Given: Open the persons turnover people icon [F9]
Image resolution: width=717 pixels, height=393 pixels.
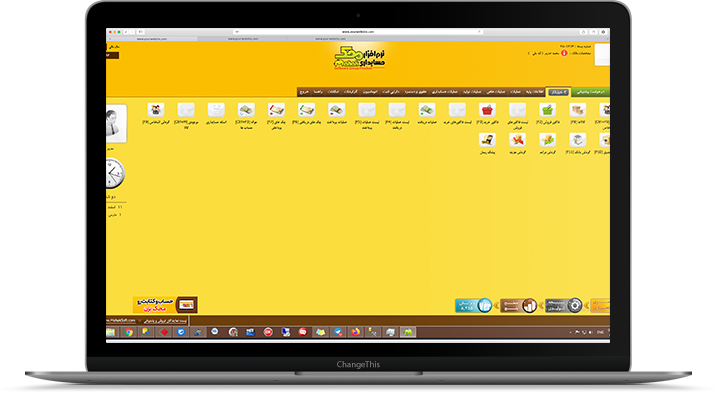Looking at the screenshot, I should 156,110.
